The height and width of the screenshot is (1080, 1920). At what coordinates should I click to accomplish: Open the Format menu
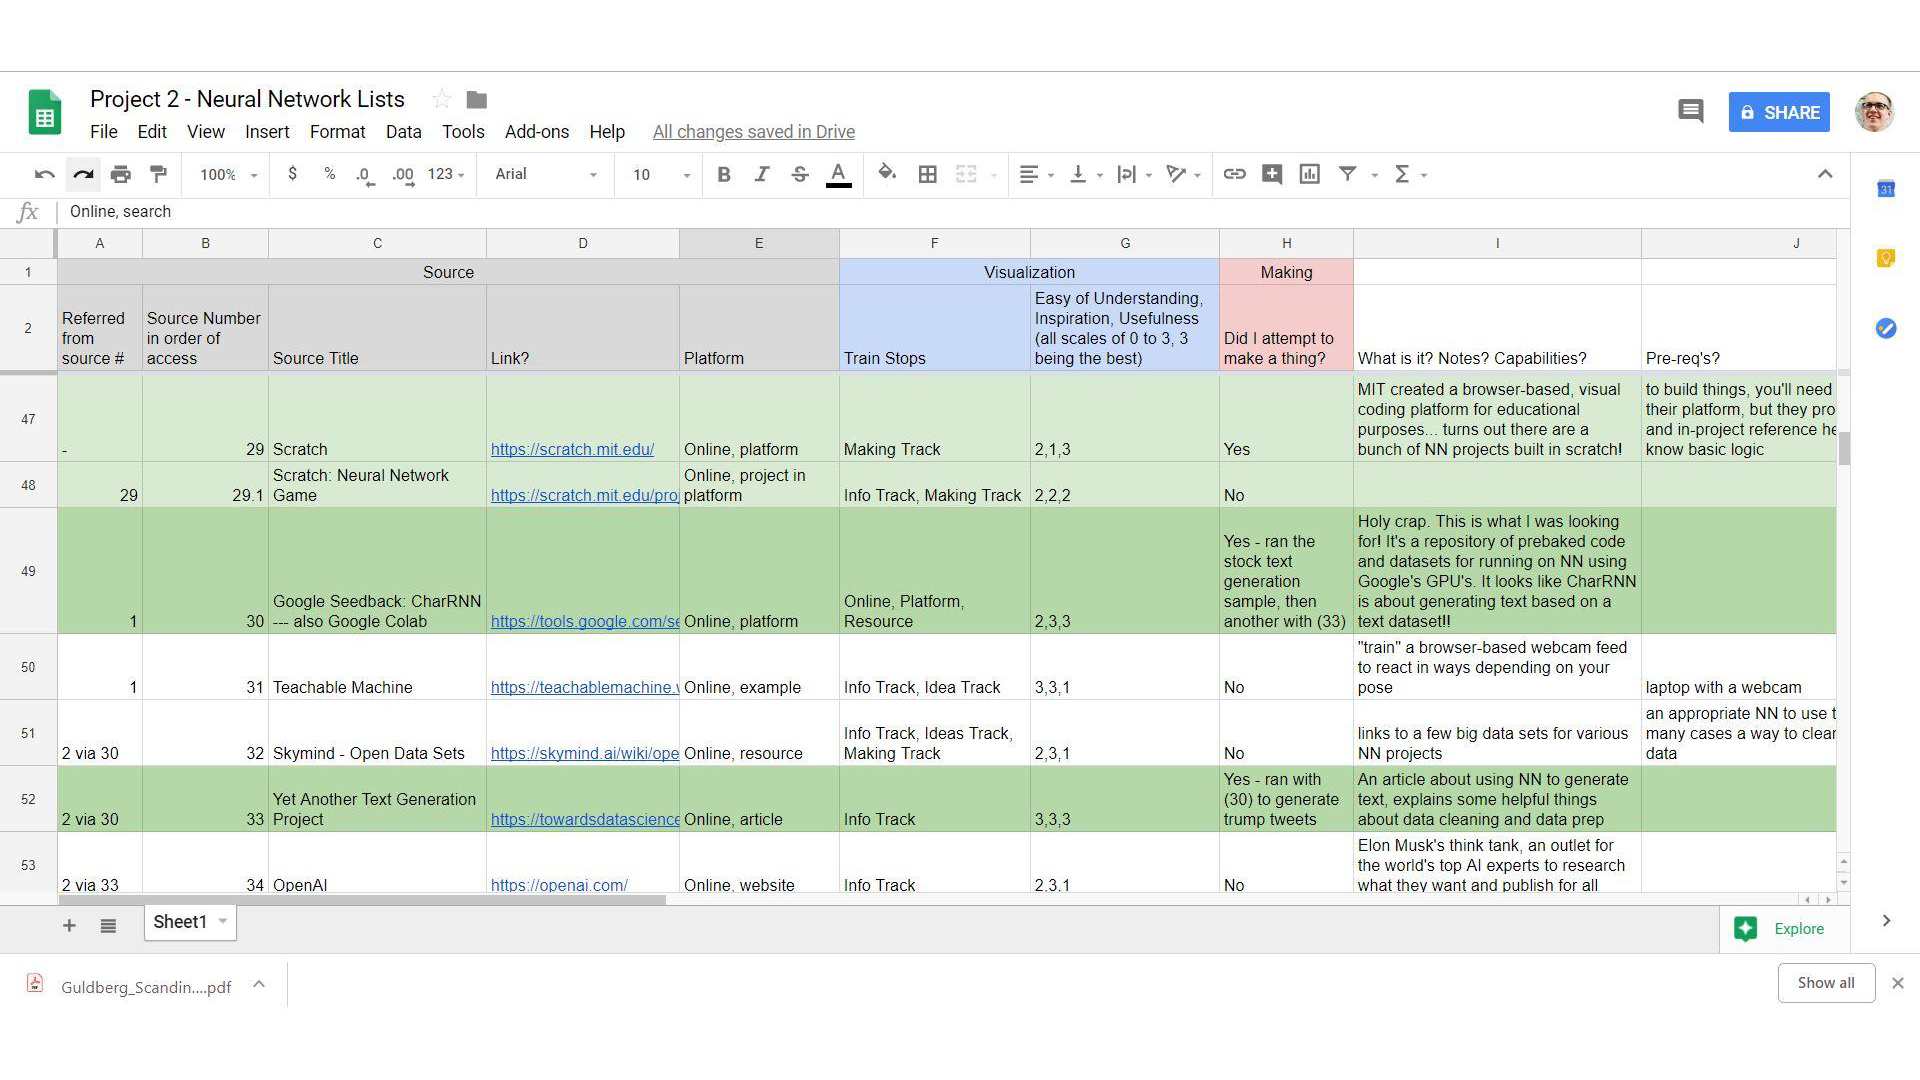pos(337,132)
